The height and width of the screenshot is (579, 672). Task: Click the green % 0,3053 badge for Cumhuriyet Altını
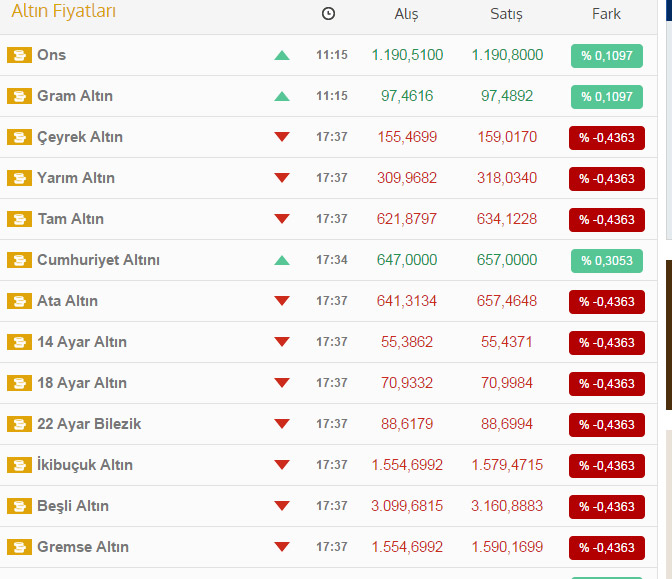click(x=607, y=261)
